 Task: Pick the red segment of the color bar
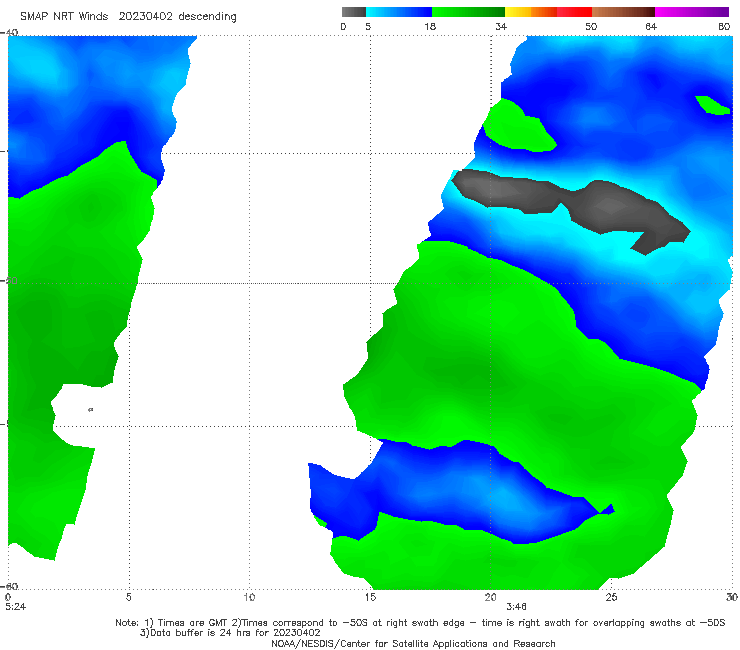point(574,12)
